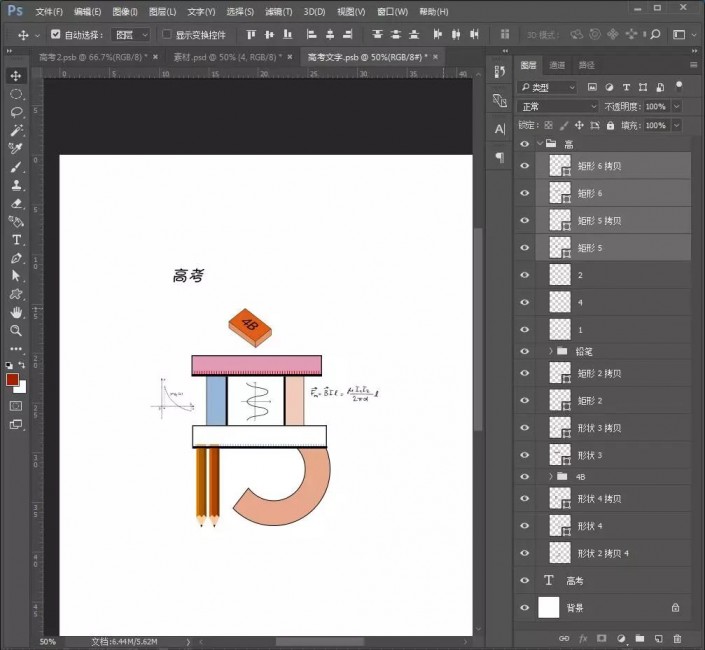
Task: Hide the 4B group
Action: tap(525, 476)
